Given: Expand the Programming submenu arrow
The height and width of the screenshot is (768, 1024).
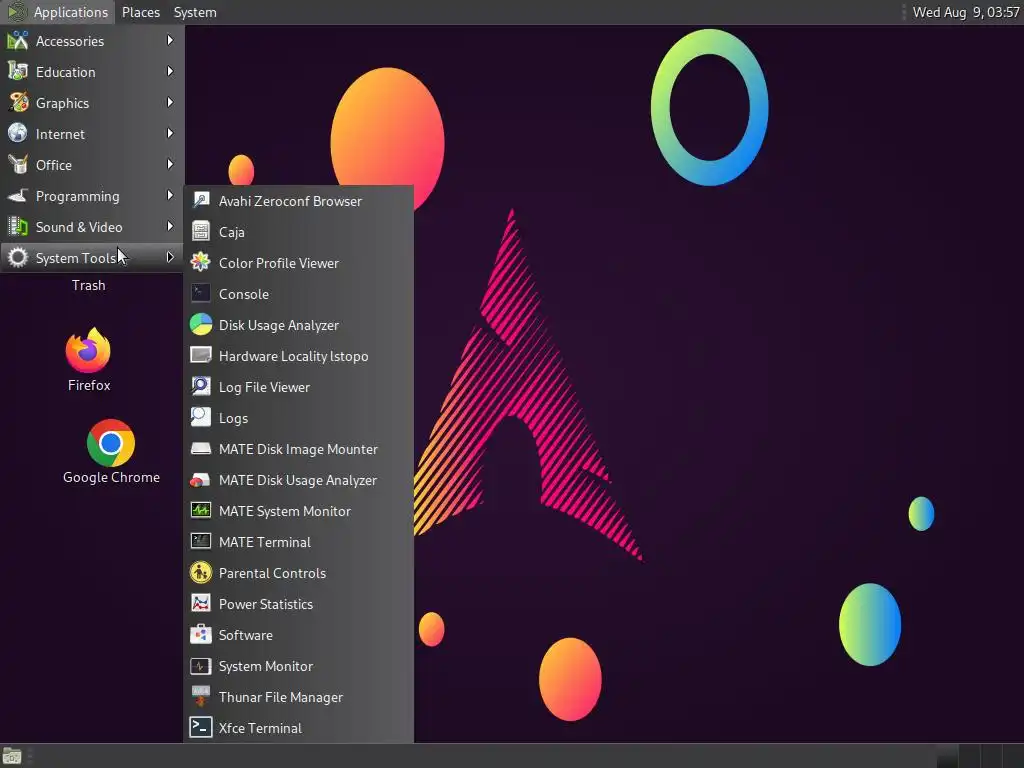Looking at the screenshot, I should point(170,195).
